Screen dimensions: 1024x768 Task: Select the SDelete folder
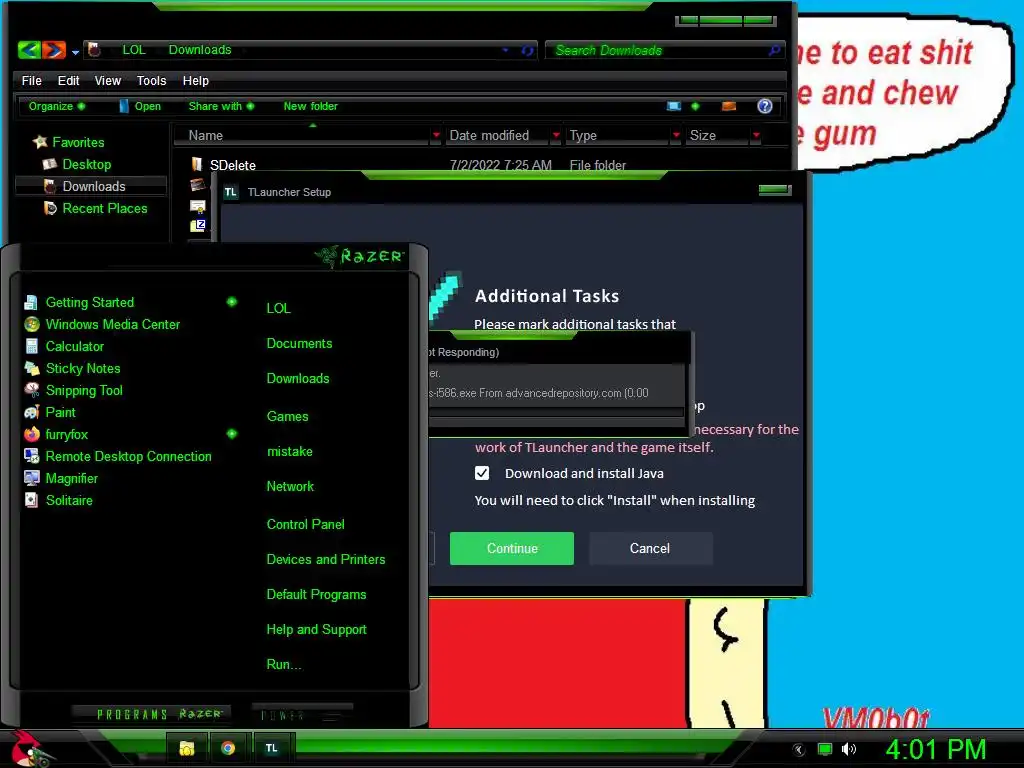232,165
